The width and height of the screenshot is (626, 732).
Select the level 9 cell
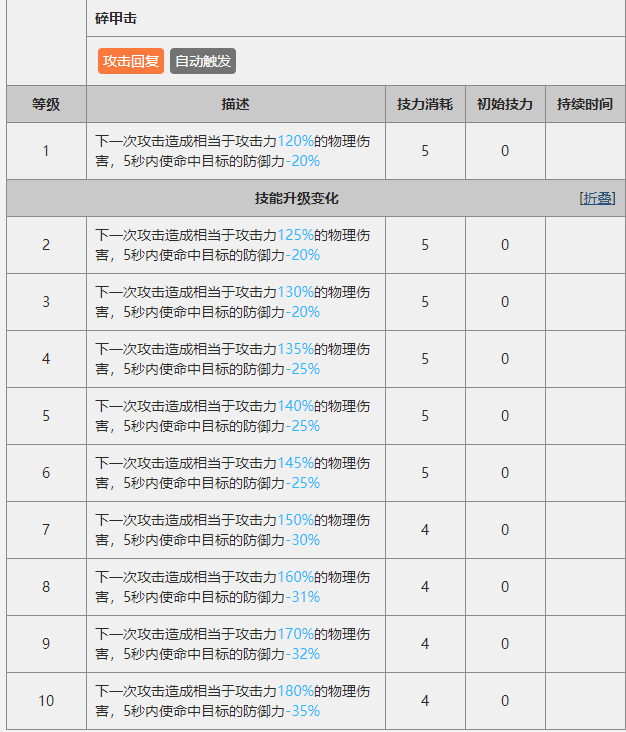[46, 644]
